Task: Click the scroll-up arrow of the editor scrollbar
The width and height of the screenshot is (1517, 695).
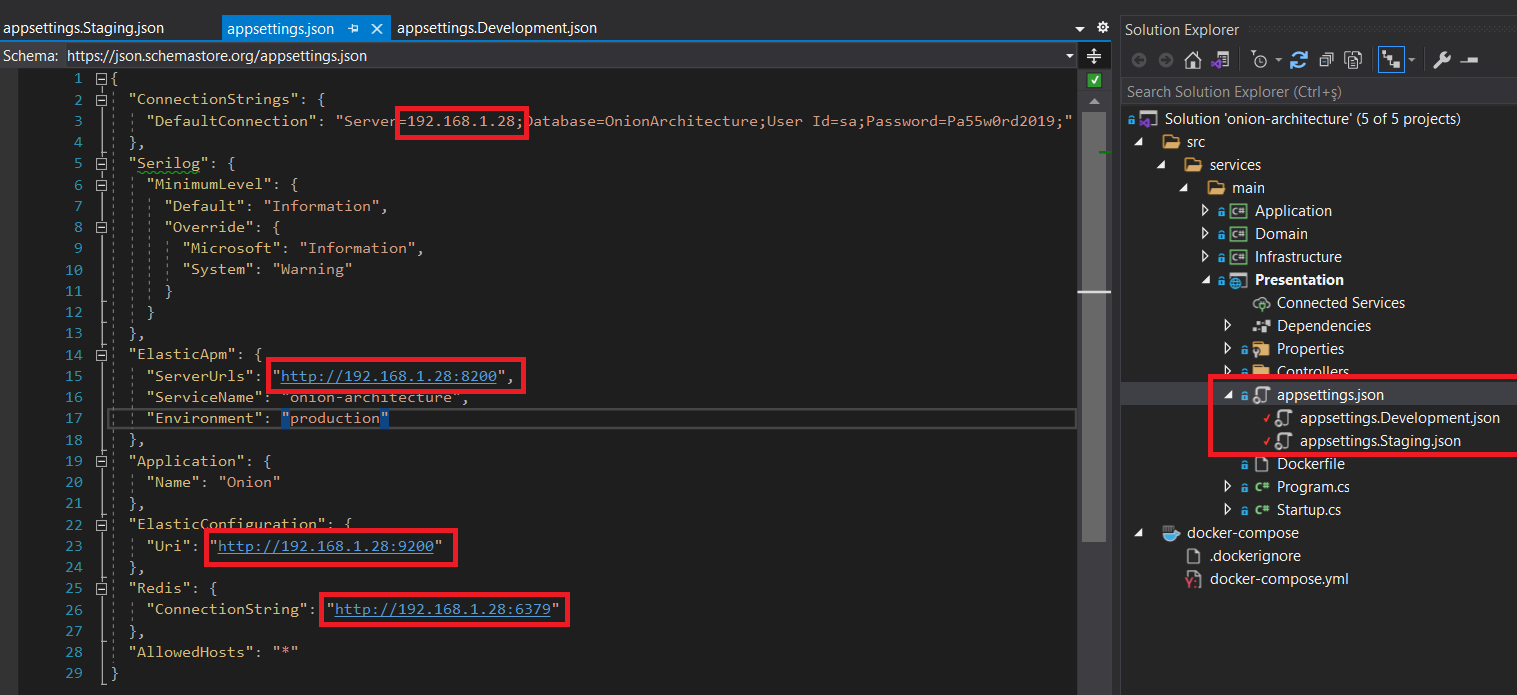Action: coord(1094,102)
